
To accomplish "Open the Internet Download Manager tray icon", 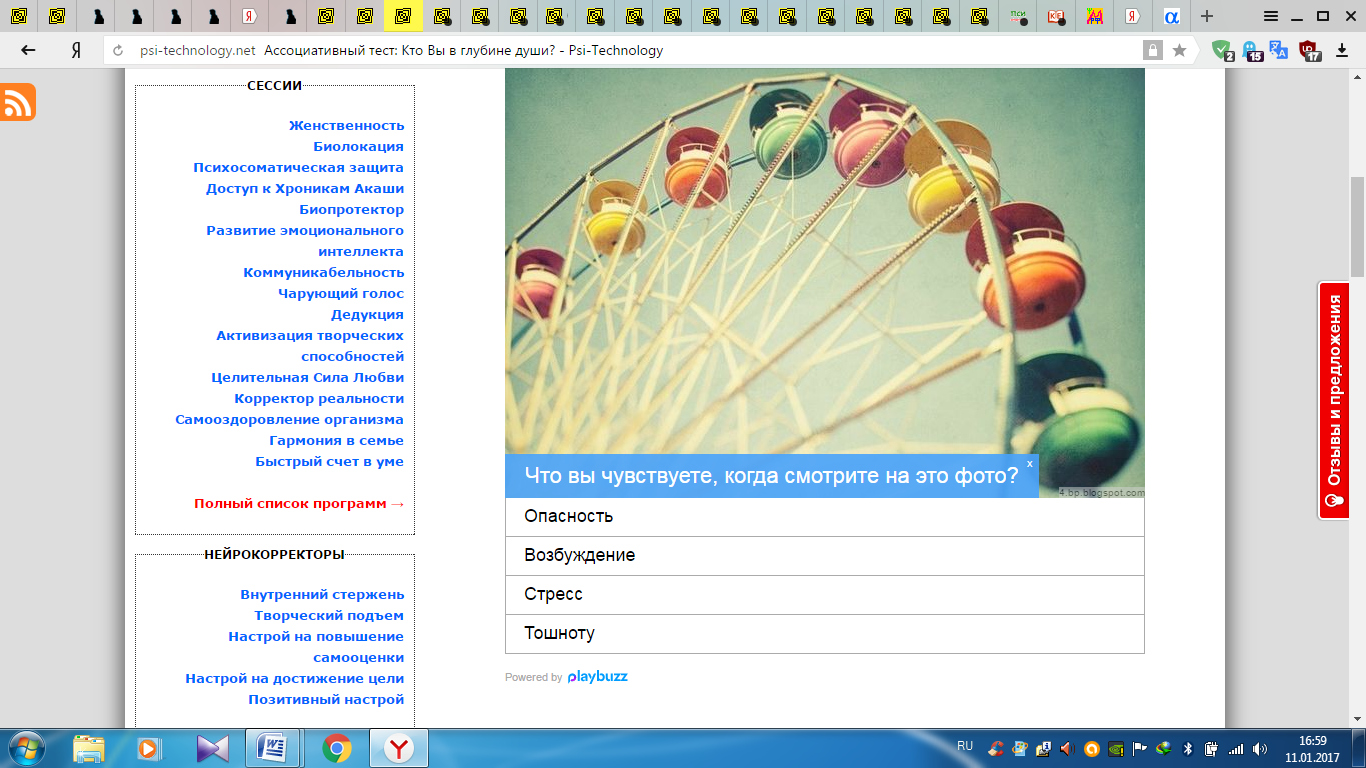I will click(1164, 748).
